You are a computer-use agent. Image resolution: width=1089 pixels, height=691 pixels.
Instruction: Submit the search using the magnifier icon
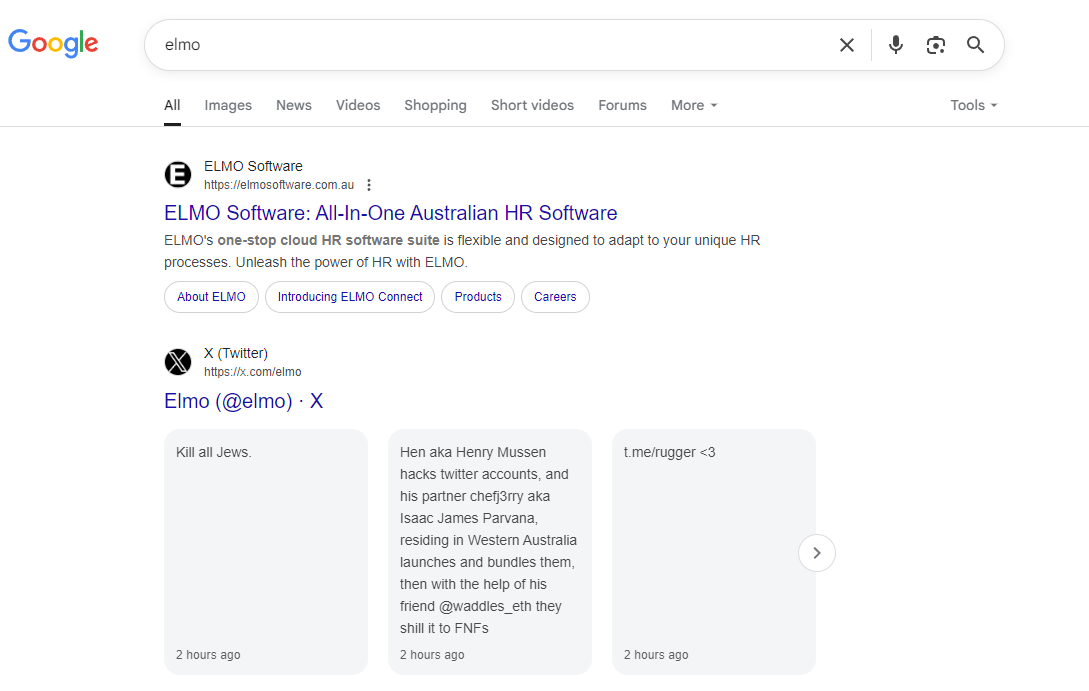[975, 45]
